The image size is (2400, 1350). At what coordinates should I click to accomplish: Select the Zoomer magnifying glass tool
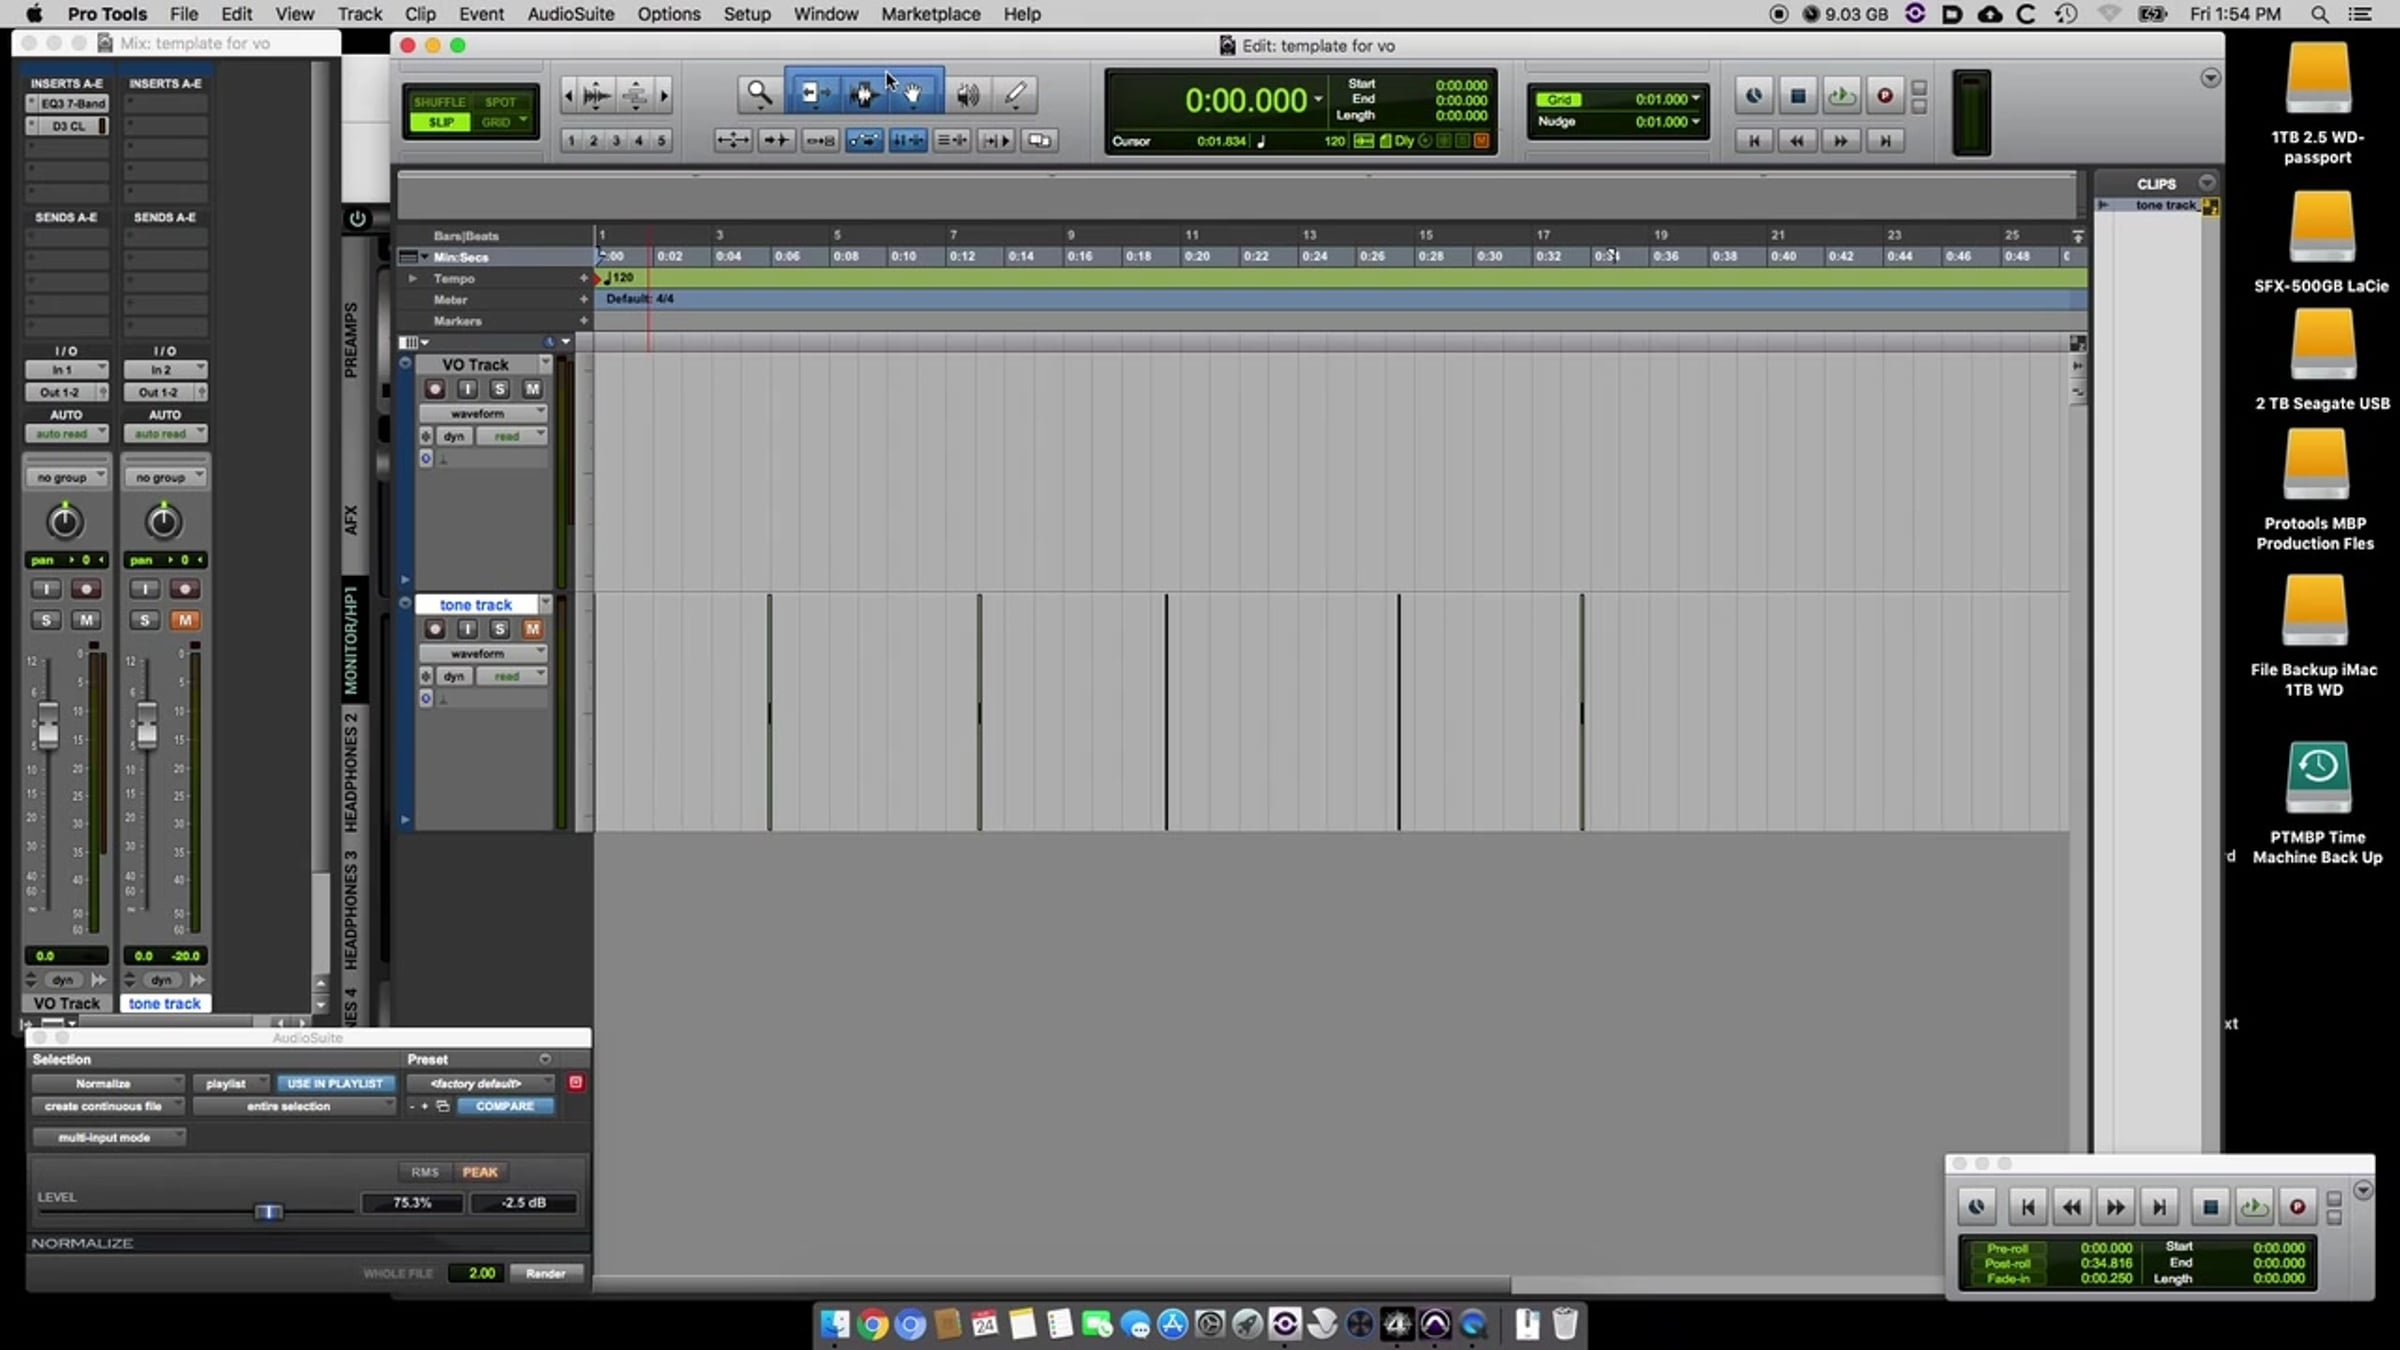(x=759, y=94)
